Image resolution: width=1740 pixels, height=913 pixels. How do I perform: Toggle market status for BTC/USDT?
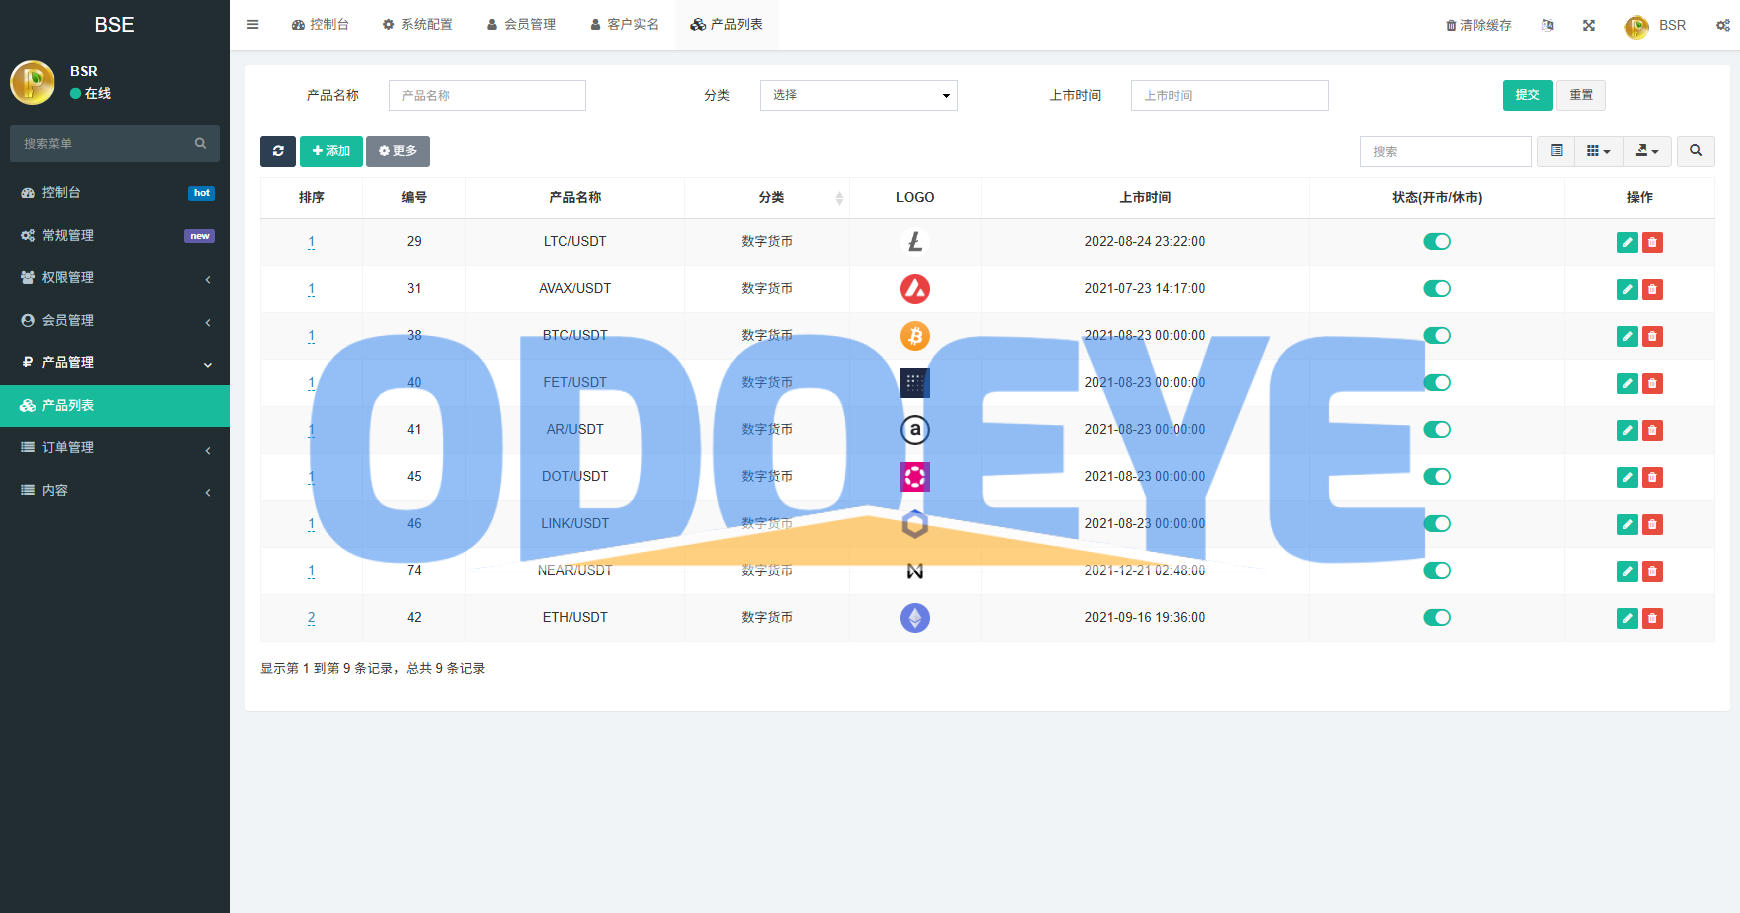tap(1437, 336)
